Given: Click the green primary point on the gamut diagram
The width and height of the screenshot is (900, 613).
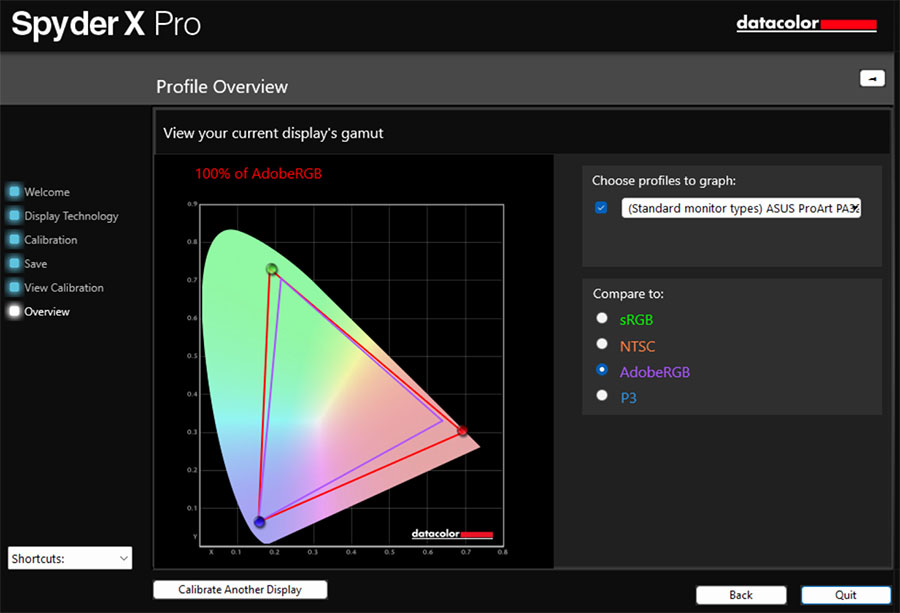Looking at the screenshot, I should (x=272, y=268).
